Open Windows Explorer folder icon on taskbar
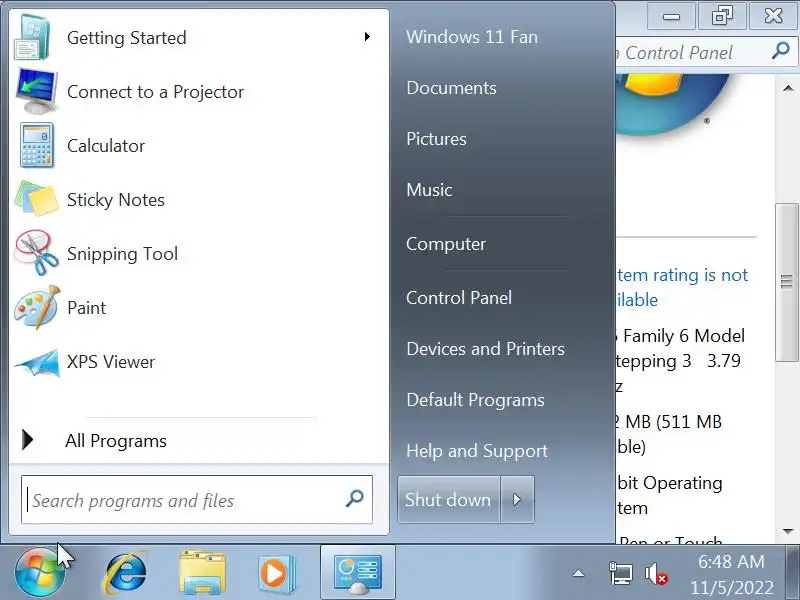 click(x=203, y=572)
